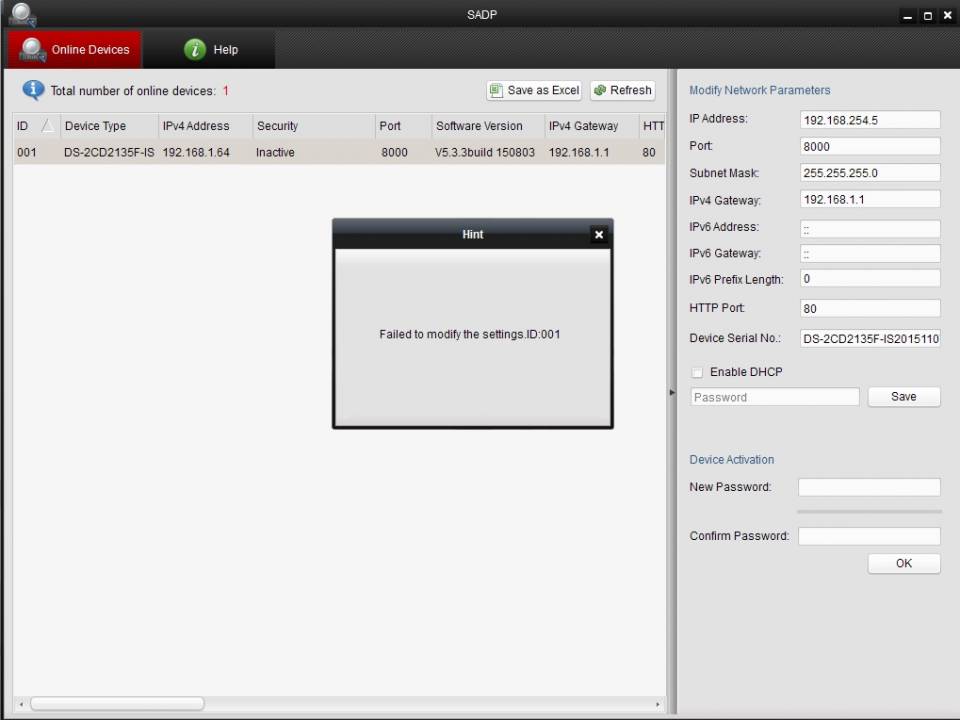Screen dimensions: 960x720
Task: Edit the Subnet Mask field
Action: (x=869, y=173)
